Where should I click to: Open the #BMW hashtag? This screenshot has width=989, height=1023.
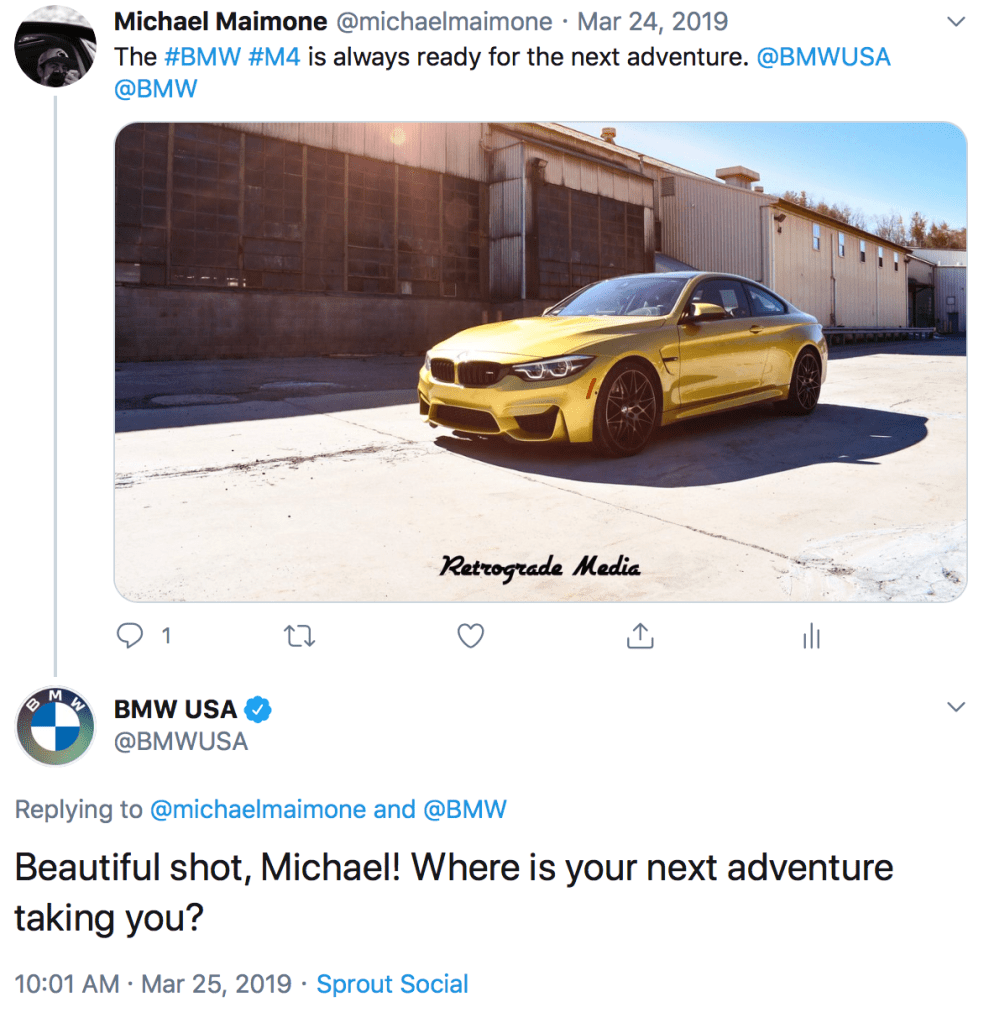pyautogui.click(x=202, y=57)
